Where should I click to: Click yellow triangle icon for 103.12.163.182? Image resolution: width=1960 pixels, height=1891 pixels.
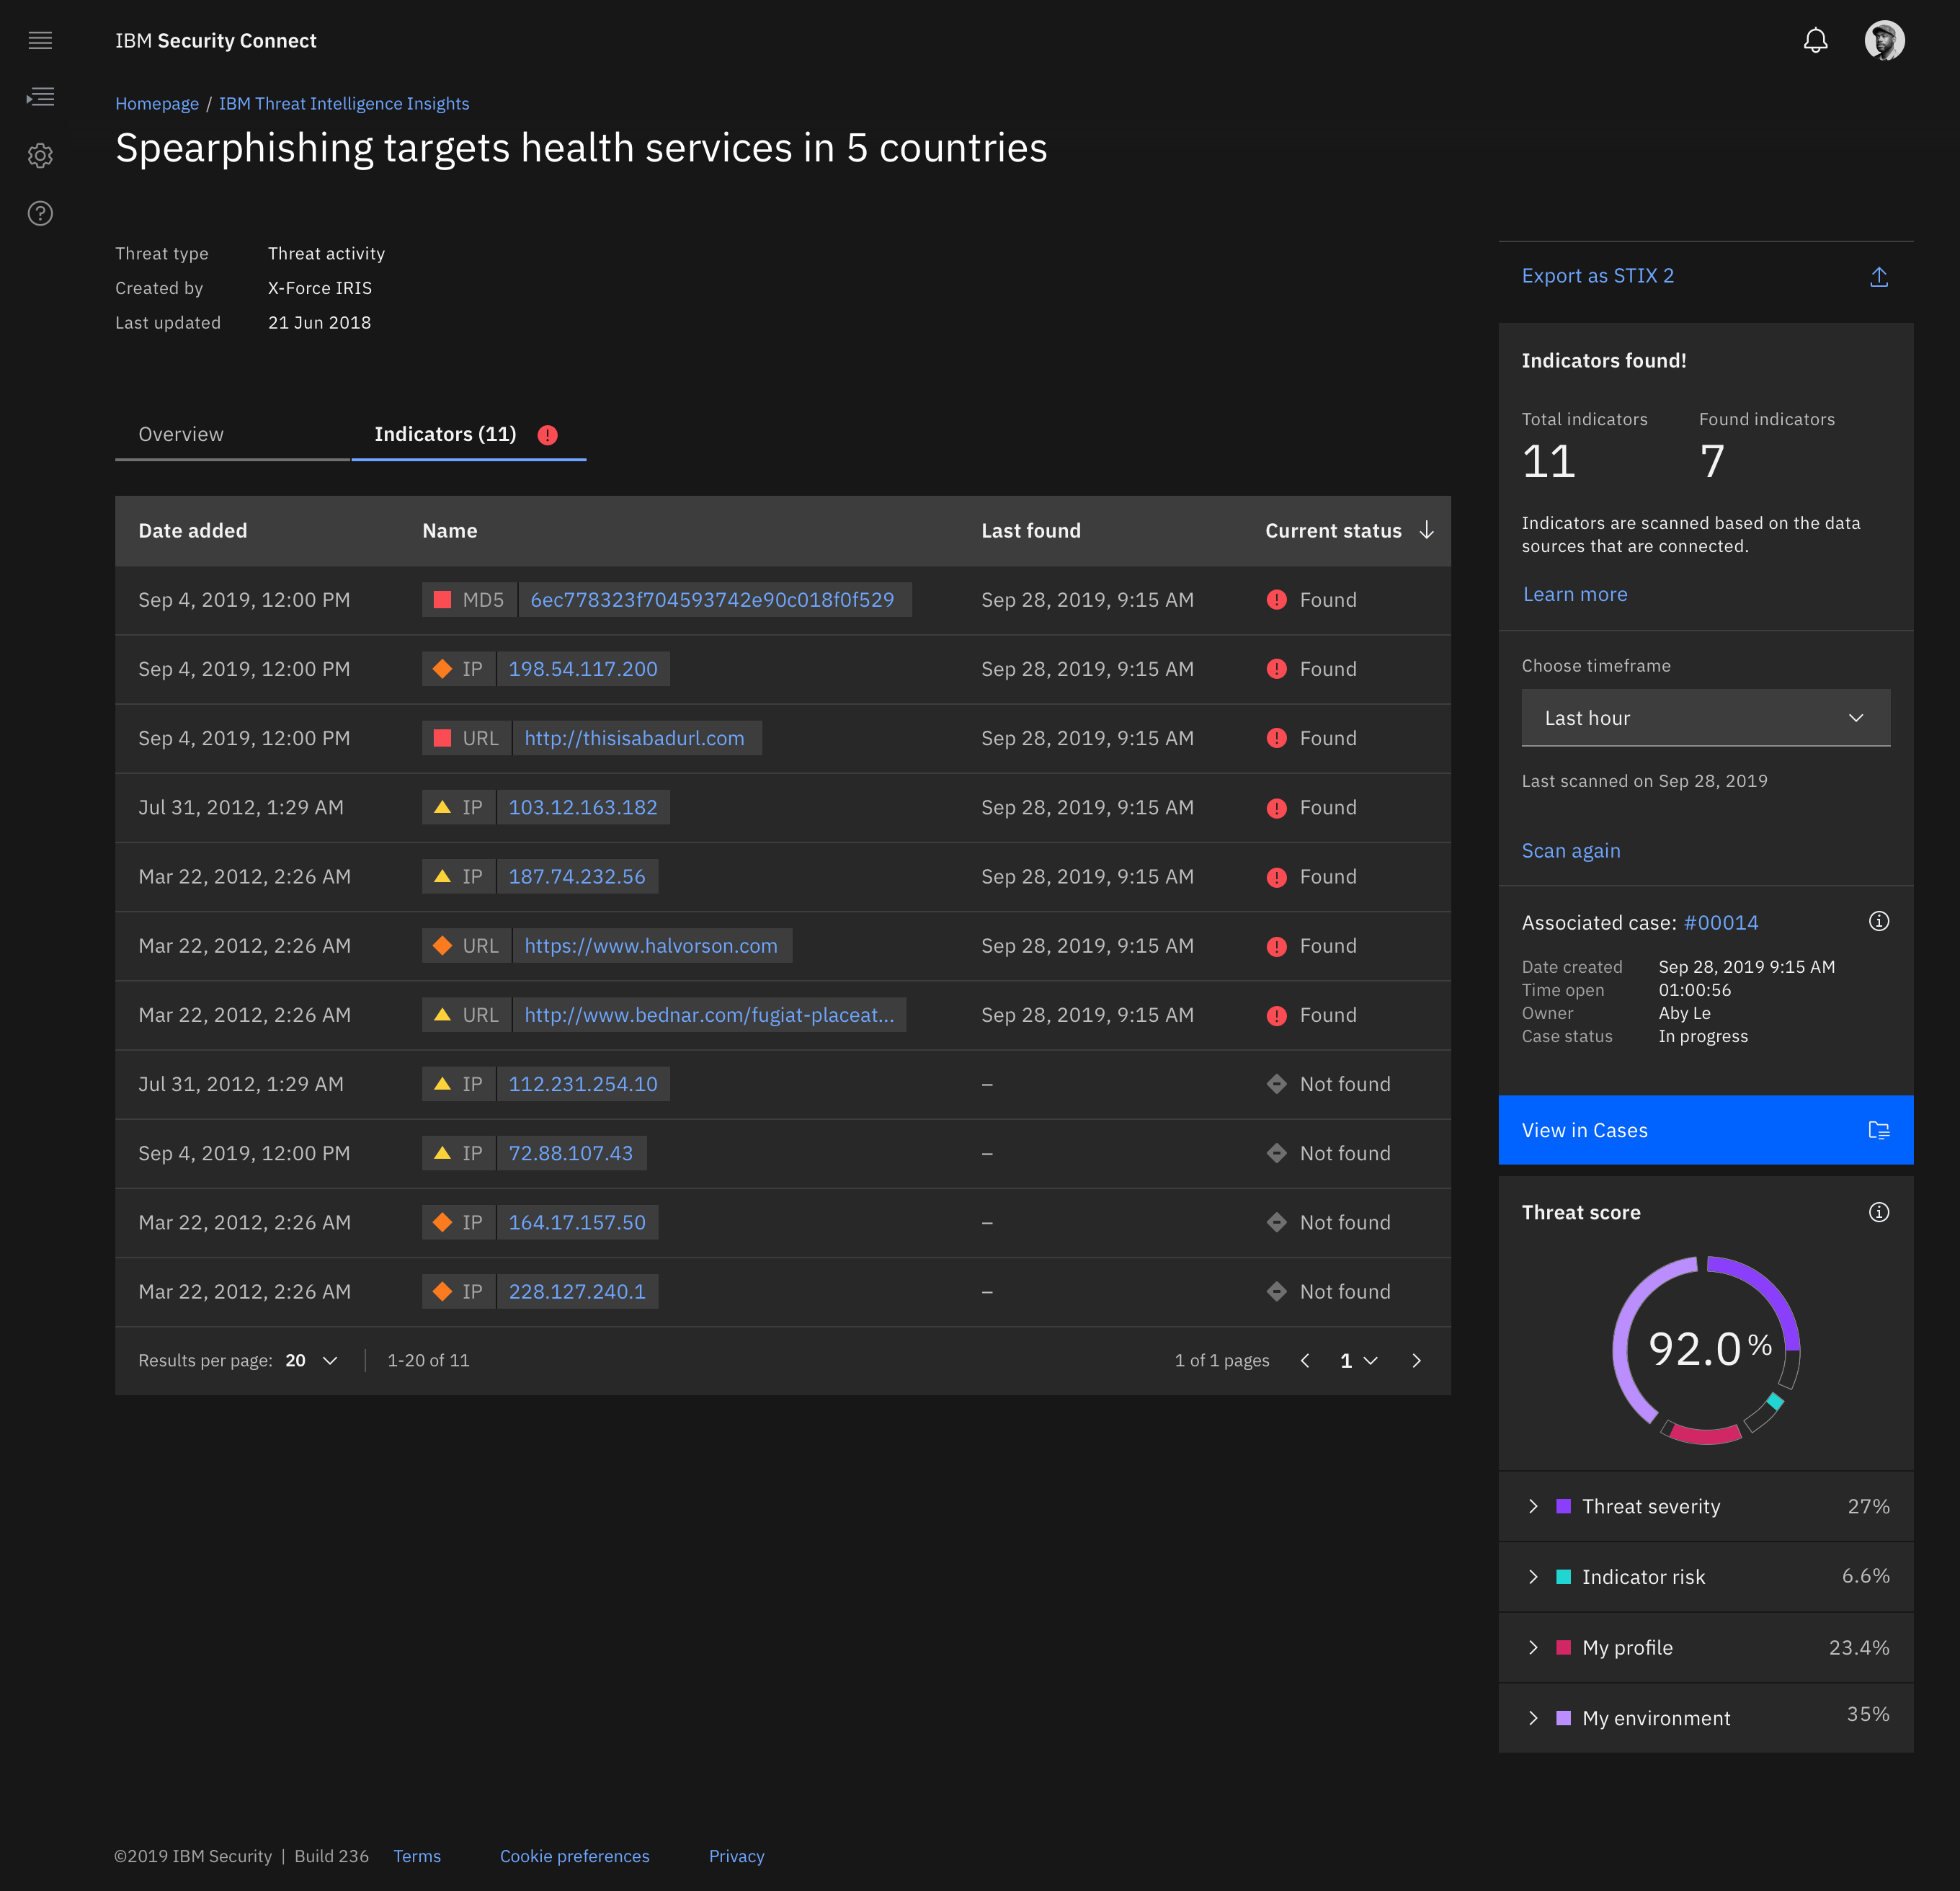click(442, 807)
